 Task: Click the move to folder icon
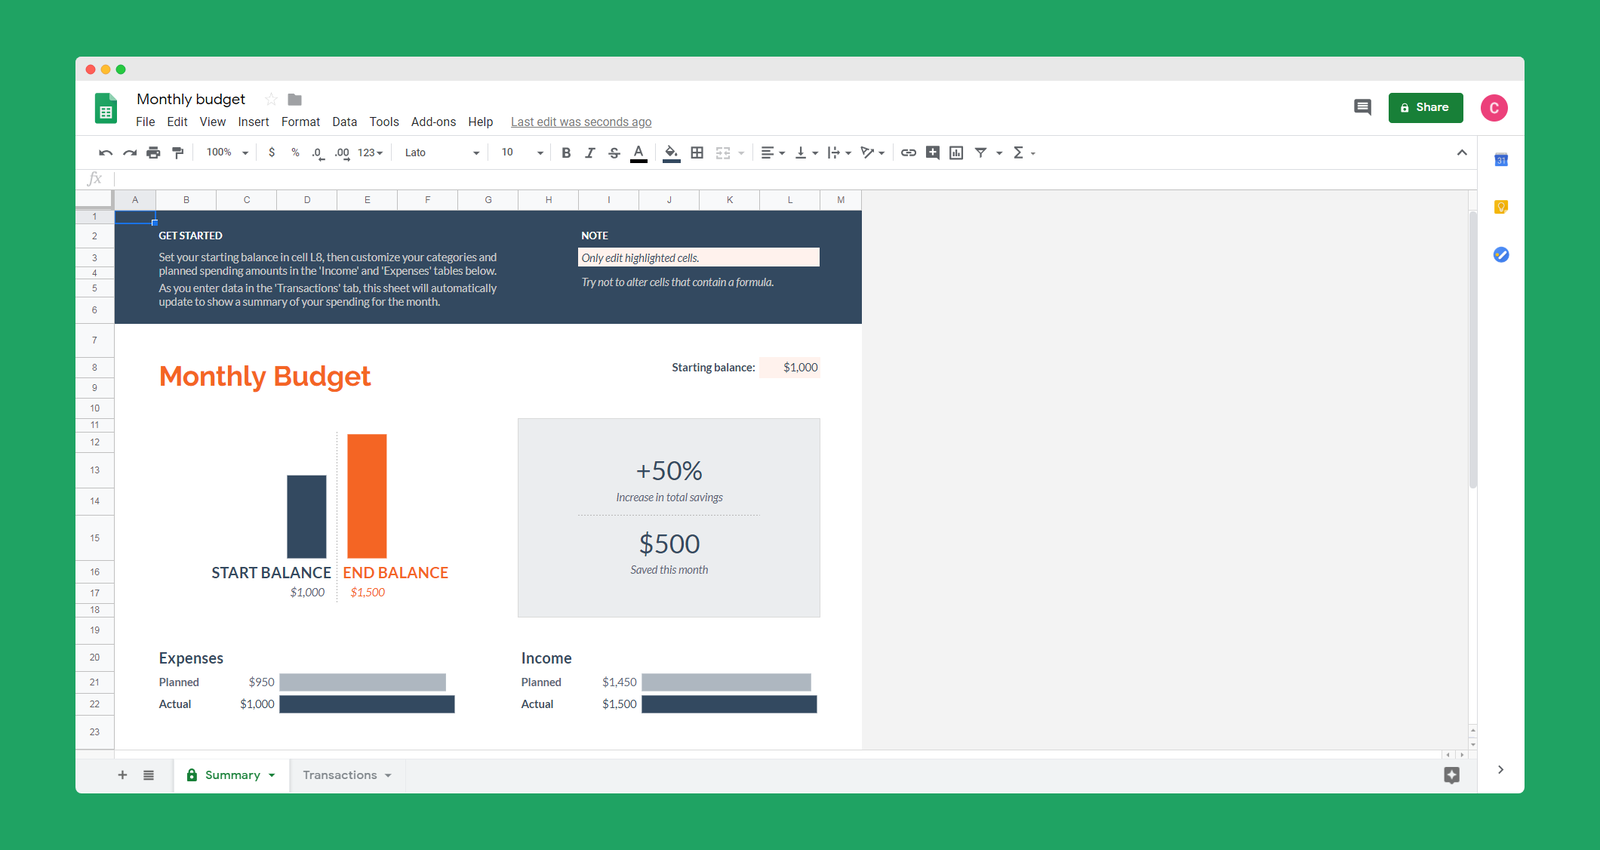(295, 99)
